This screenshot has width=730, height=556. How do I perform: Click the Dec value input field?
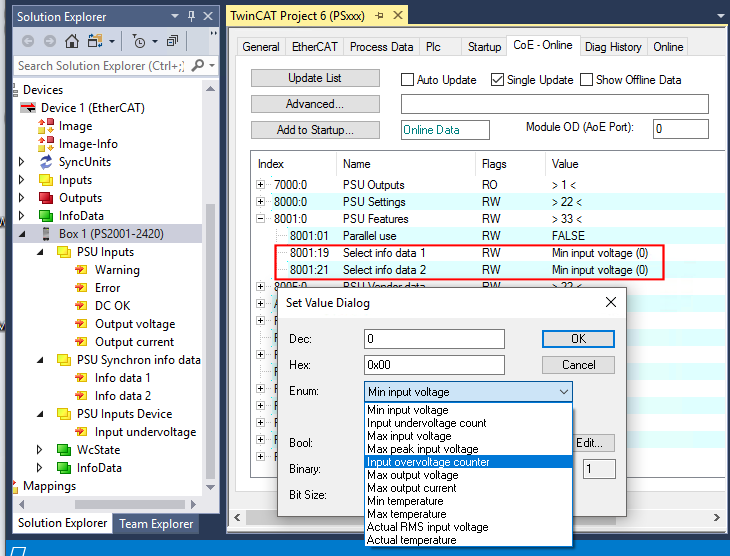pos(434,339)
